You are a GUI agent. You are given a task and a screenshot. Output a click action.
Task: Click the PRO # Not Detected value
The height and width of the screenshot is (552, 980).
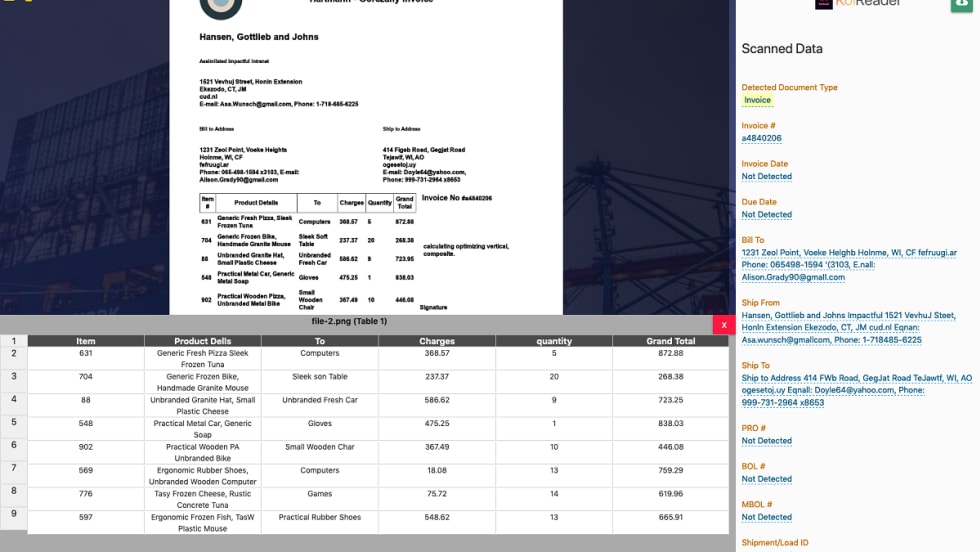coord(766,440)
